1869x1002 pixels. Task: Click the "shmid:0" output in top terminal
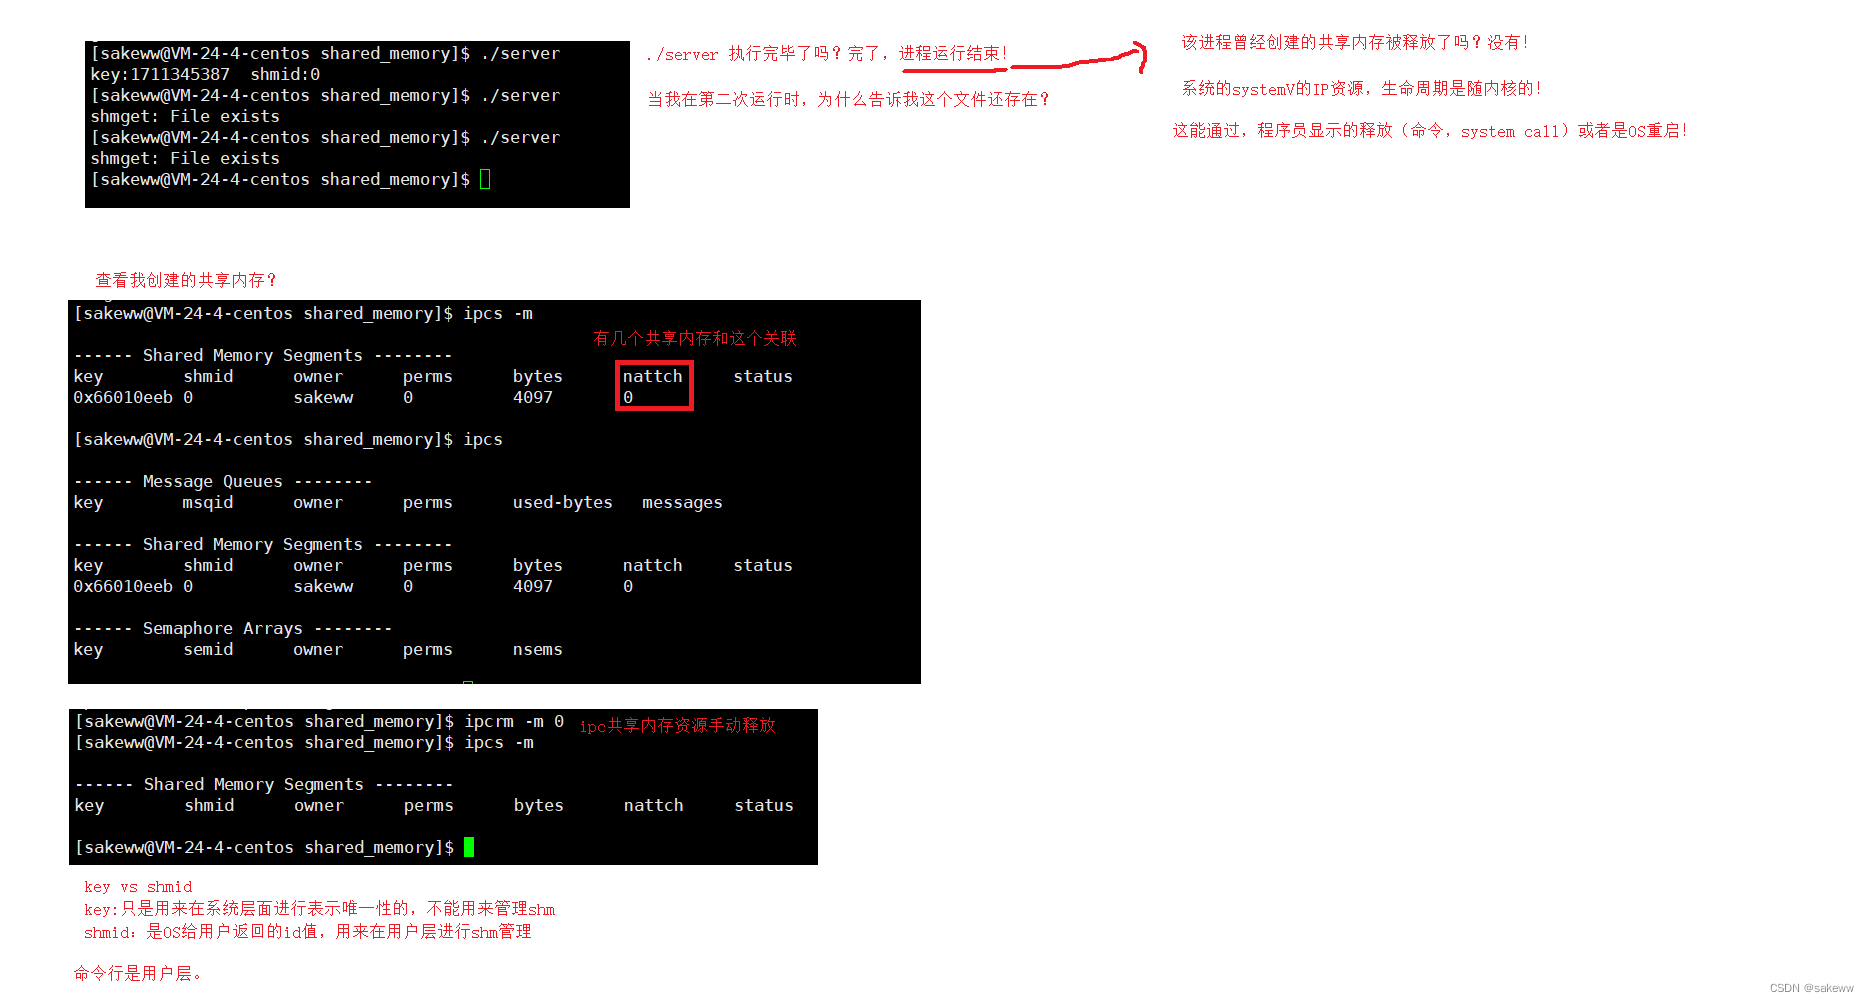click(285, 74)
